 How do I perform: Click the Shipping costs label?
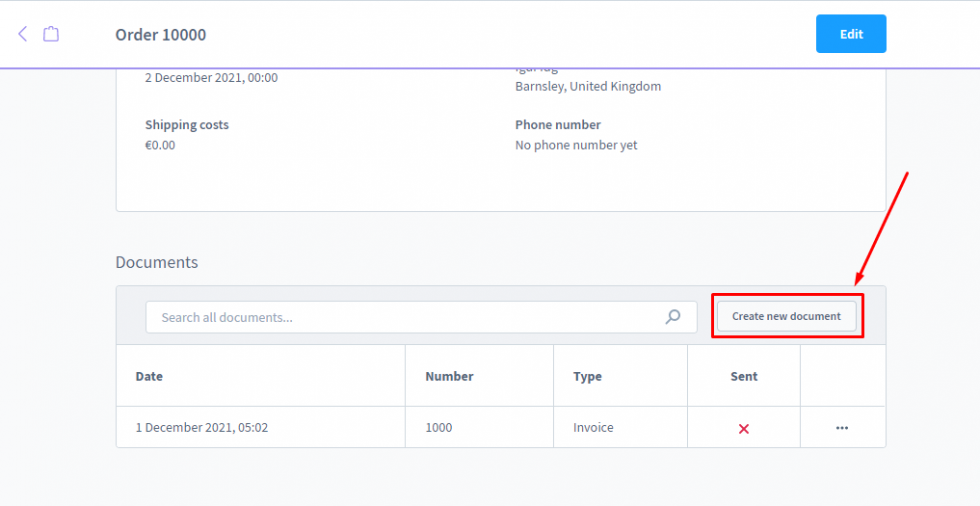pyautogui.click(x=187, y=125)
